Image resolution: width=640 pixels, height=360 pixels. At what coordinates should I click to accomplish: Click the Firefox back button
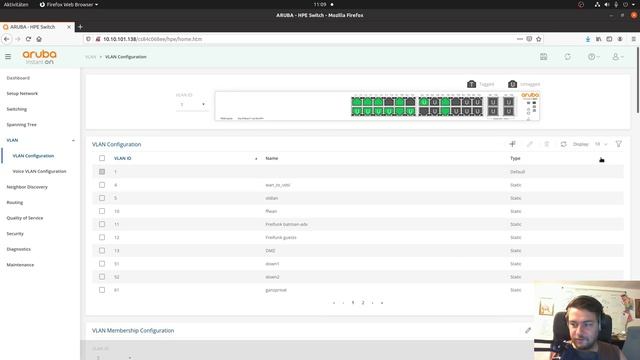[7, 39]
